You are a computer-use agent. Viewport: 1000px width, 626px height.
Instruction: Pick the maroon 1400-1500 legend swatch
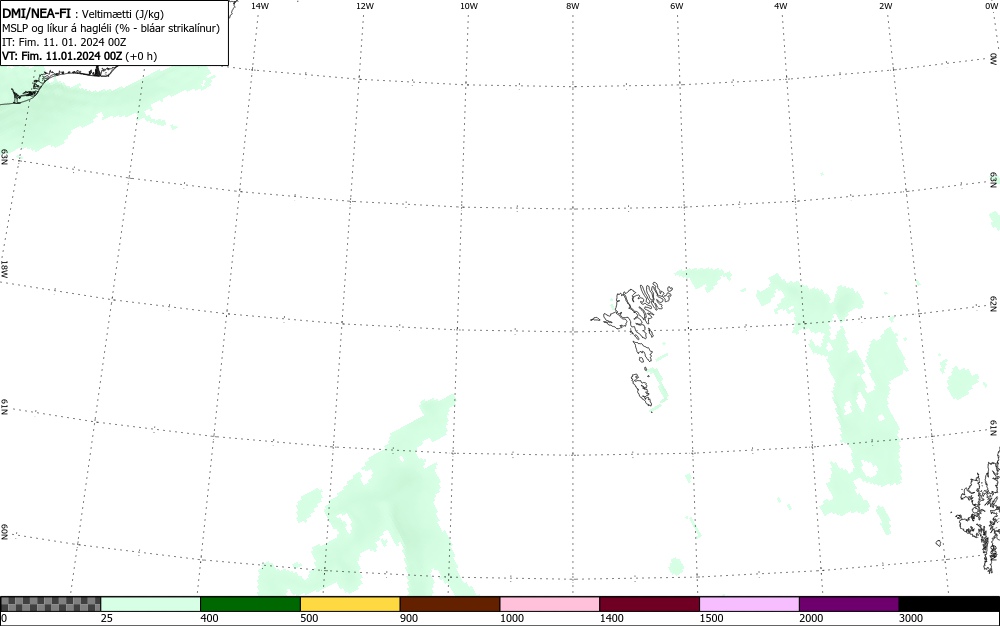[649, 604]
